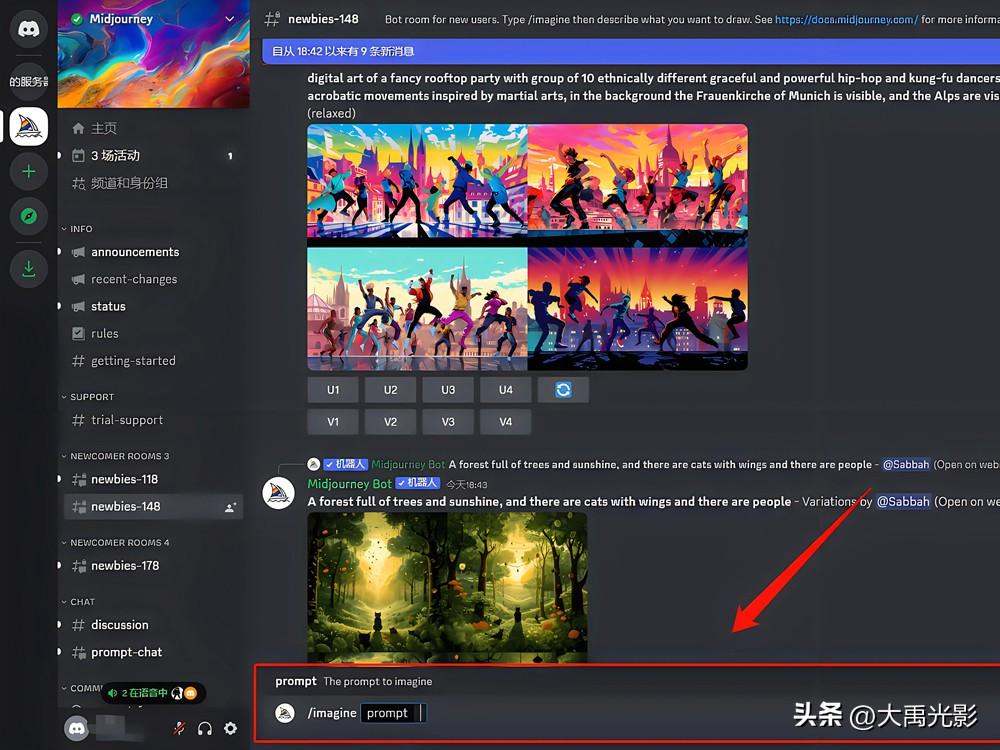Click the U3 upscale button
1000x750 pixels.
pyautogui.click(x=448, y=390)
